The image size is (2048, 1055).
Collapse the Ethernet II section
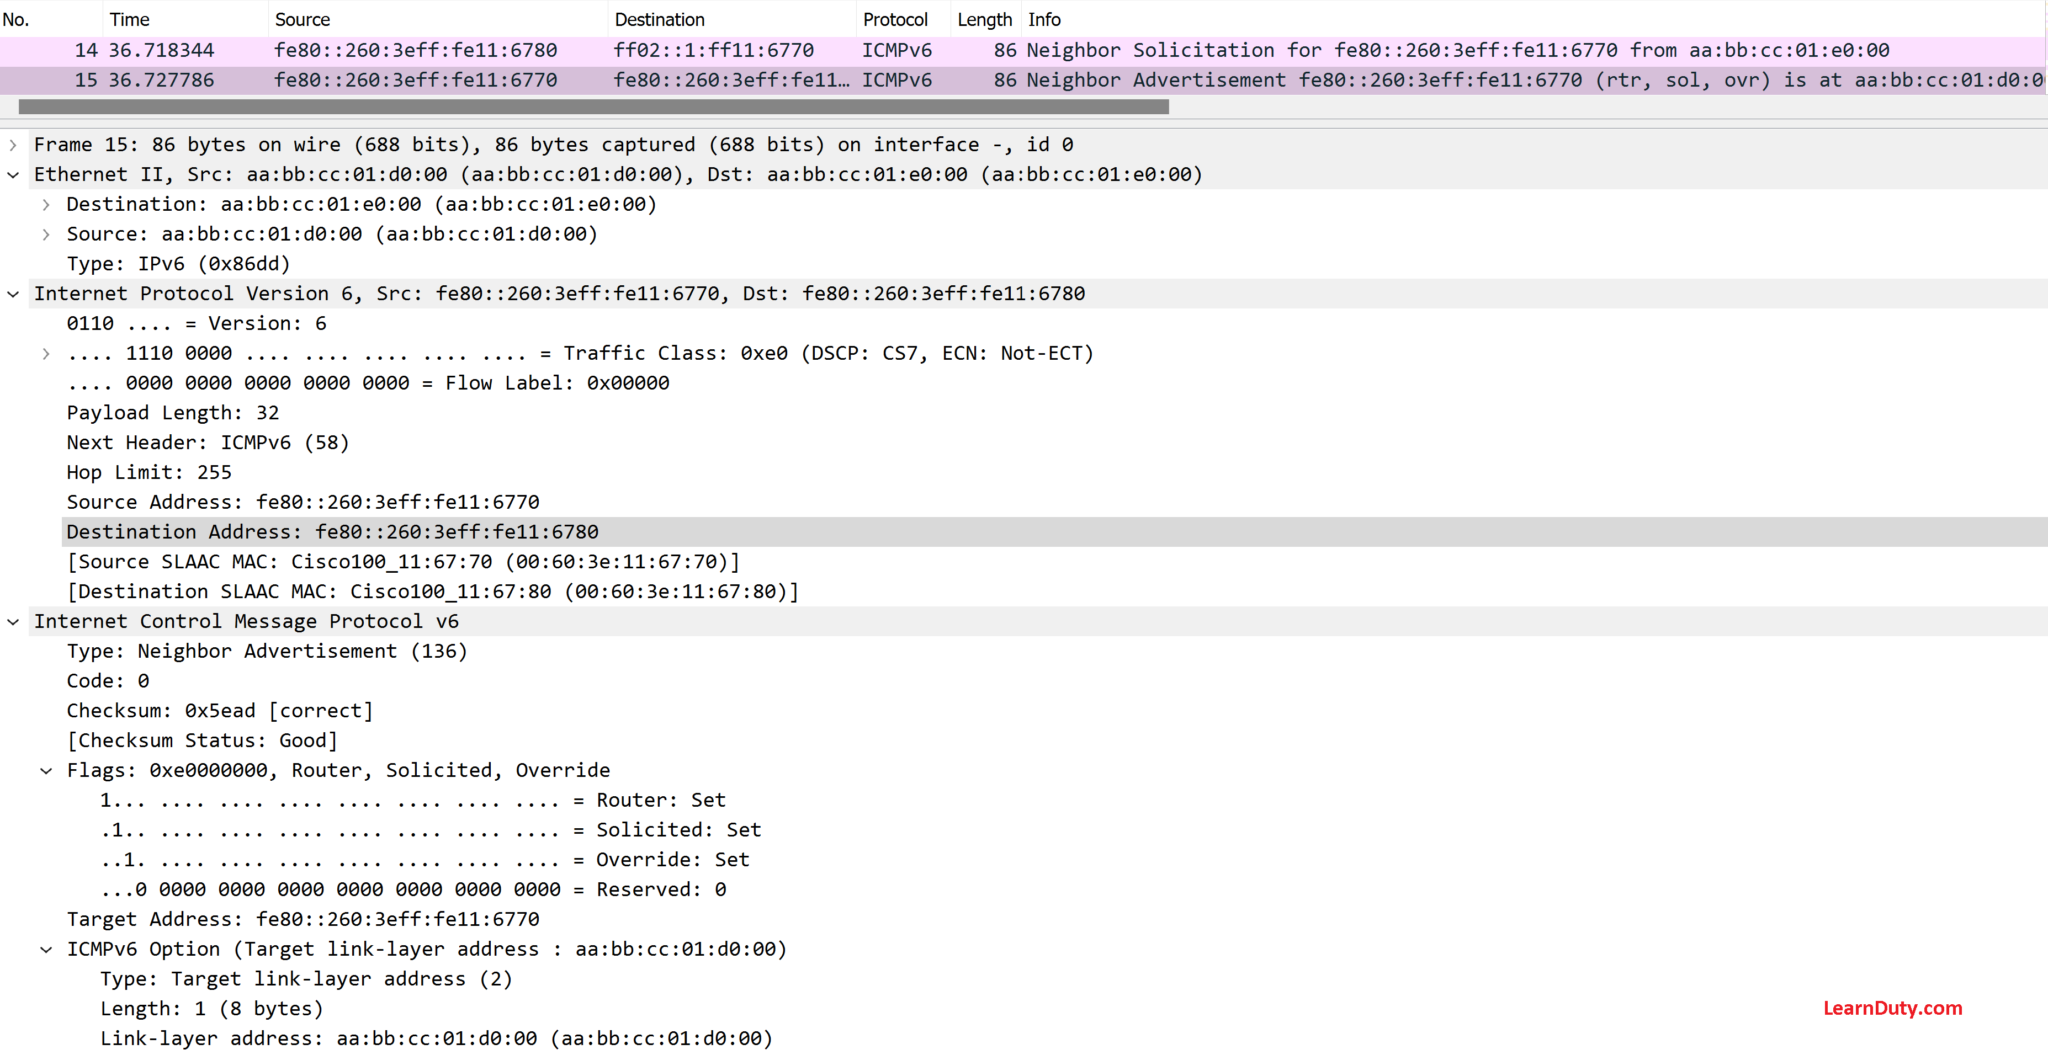(13, 174)
